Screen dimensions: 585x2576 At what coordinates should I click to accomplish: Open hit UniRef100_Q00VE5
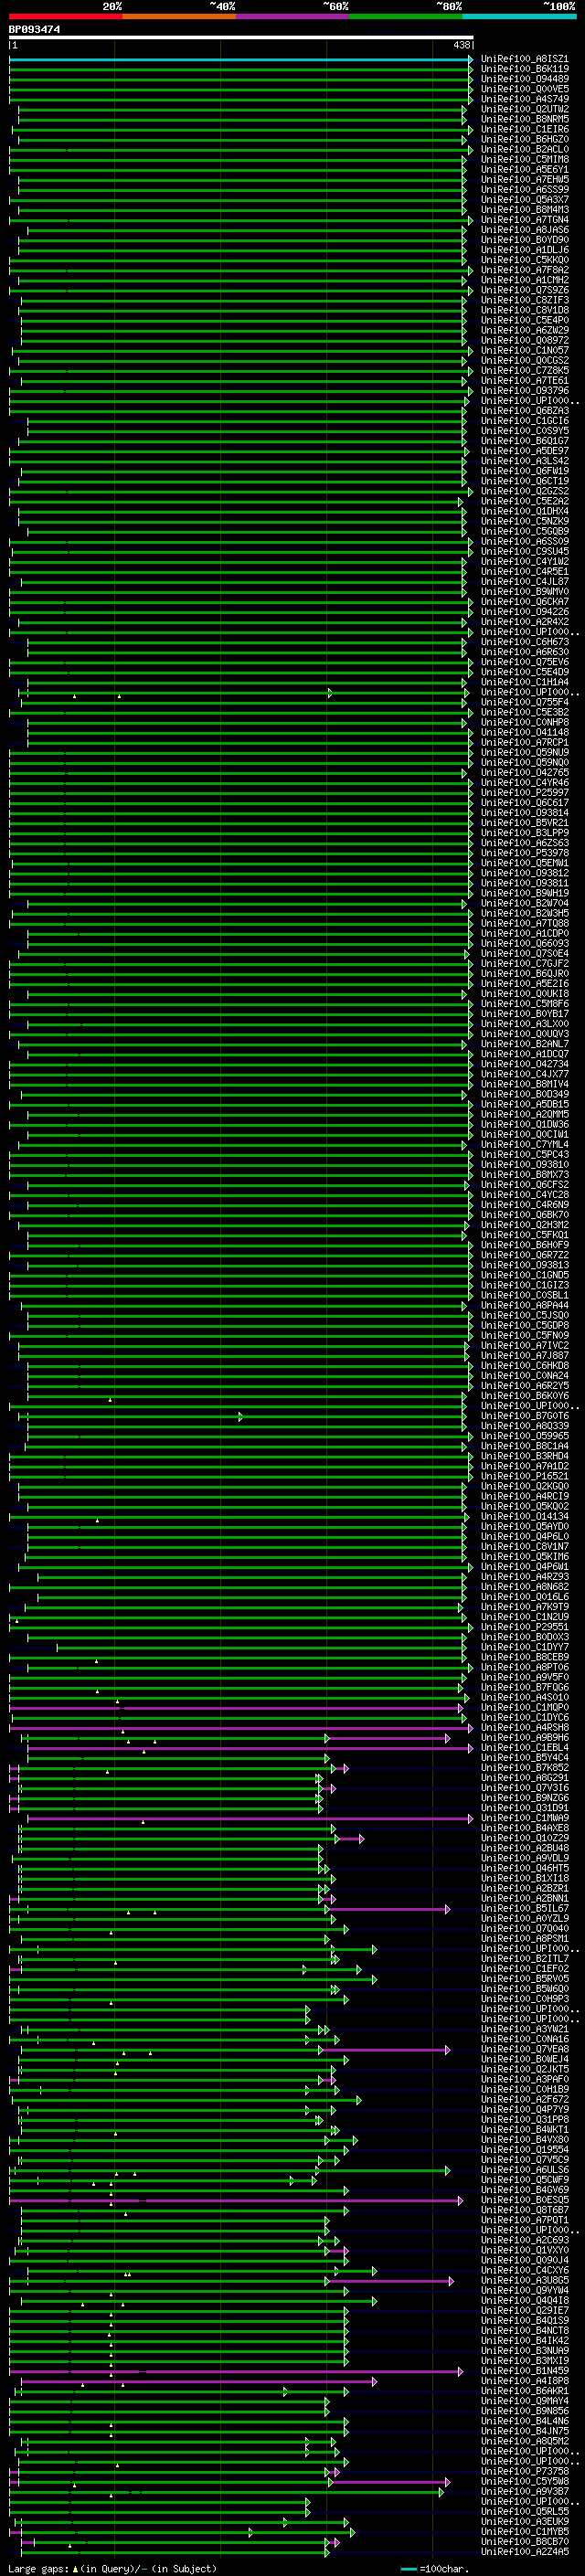tap(525, 89)
